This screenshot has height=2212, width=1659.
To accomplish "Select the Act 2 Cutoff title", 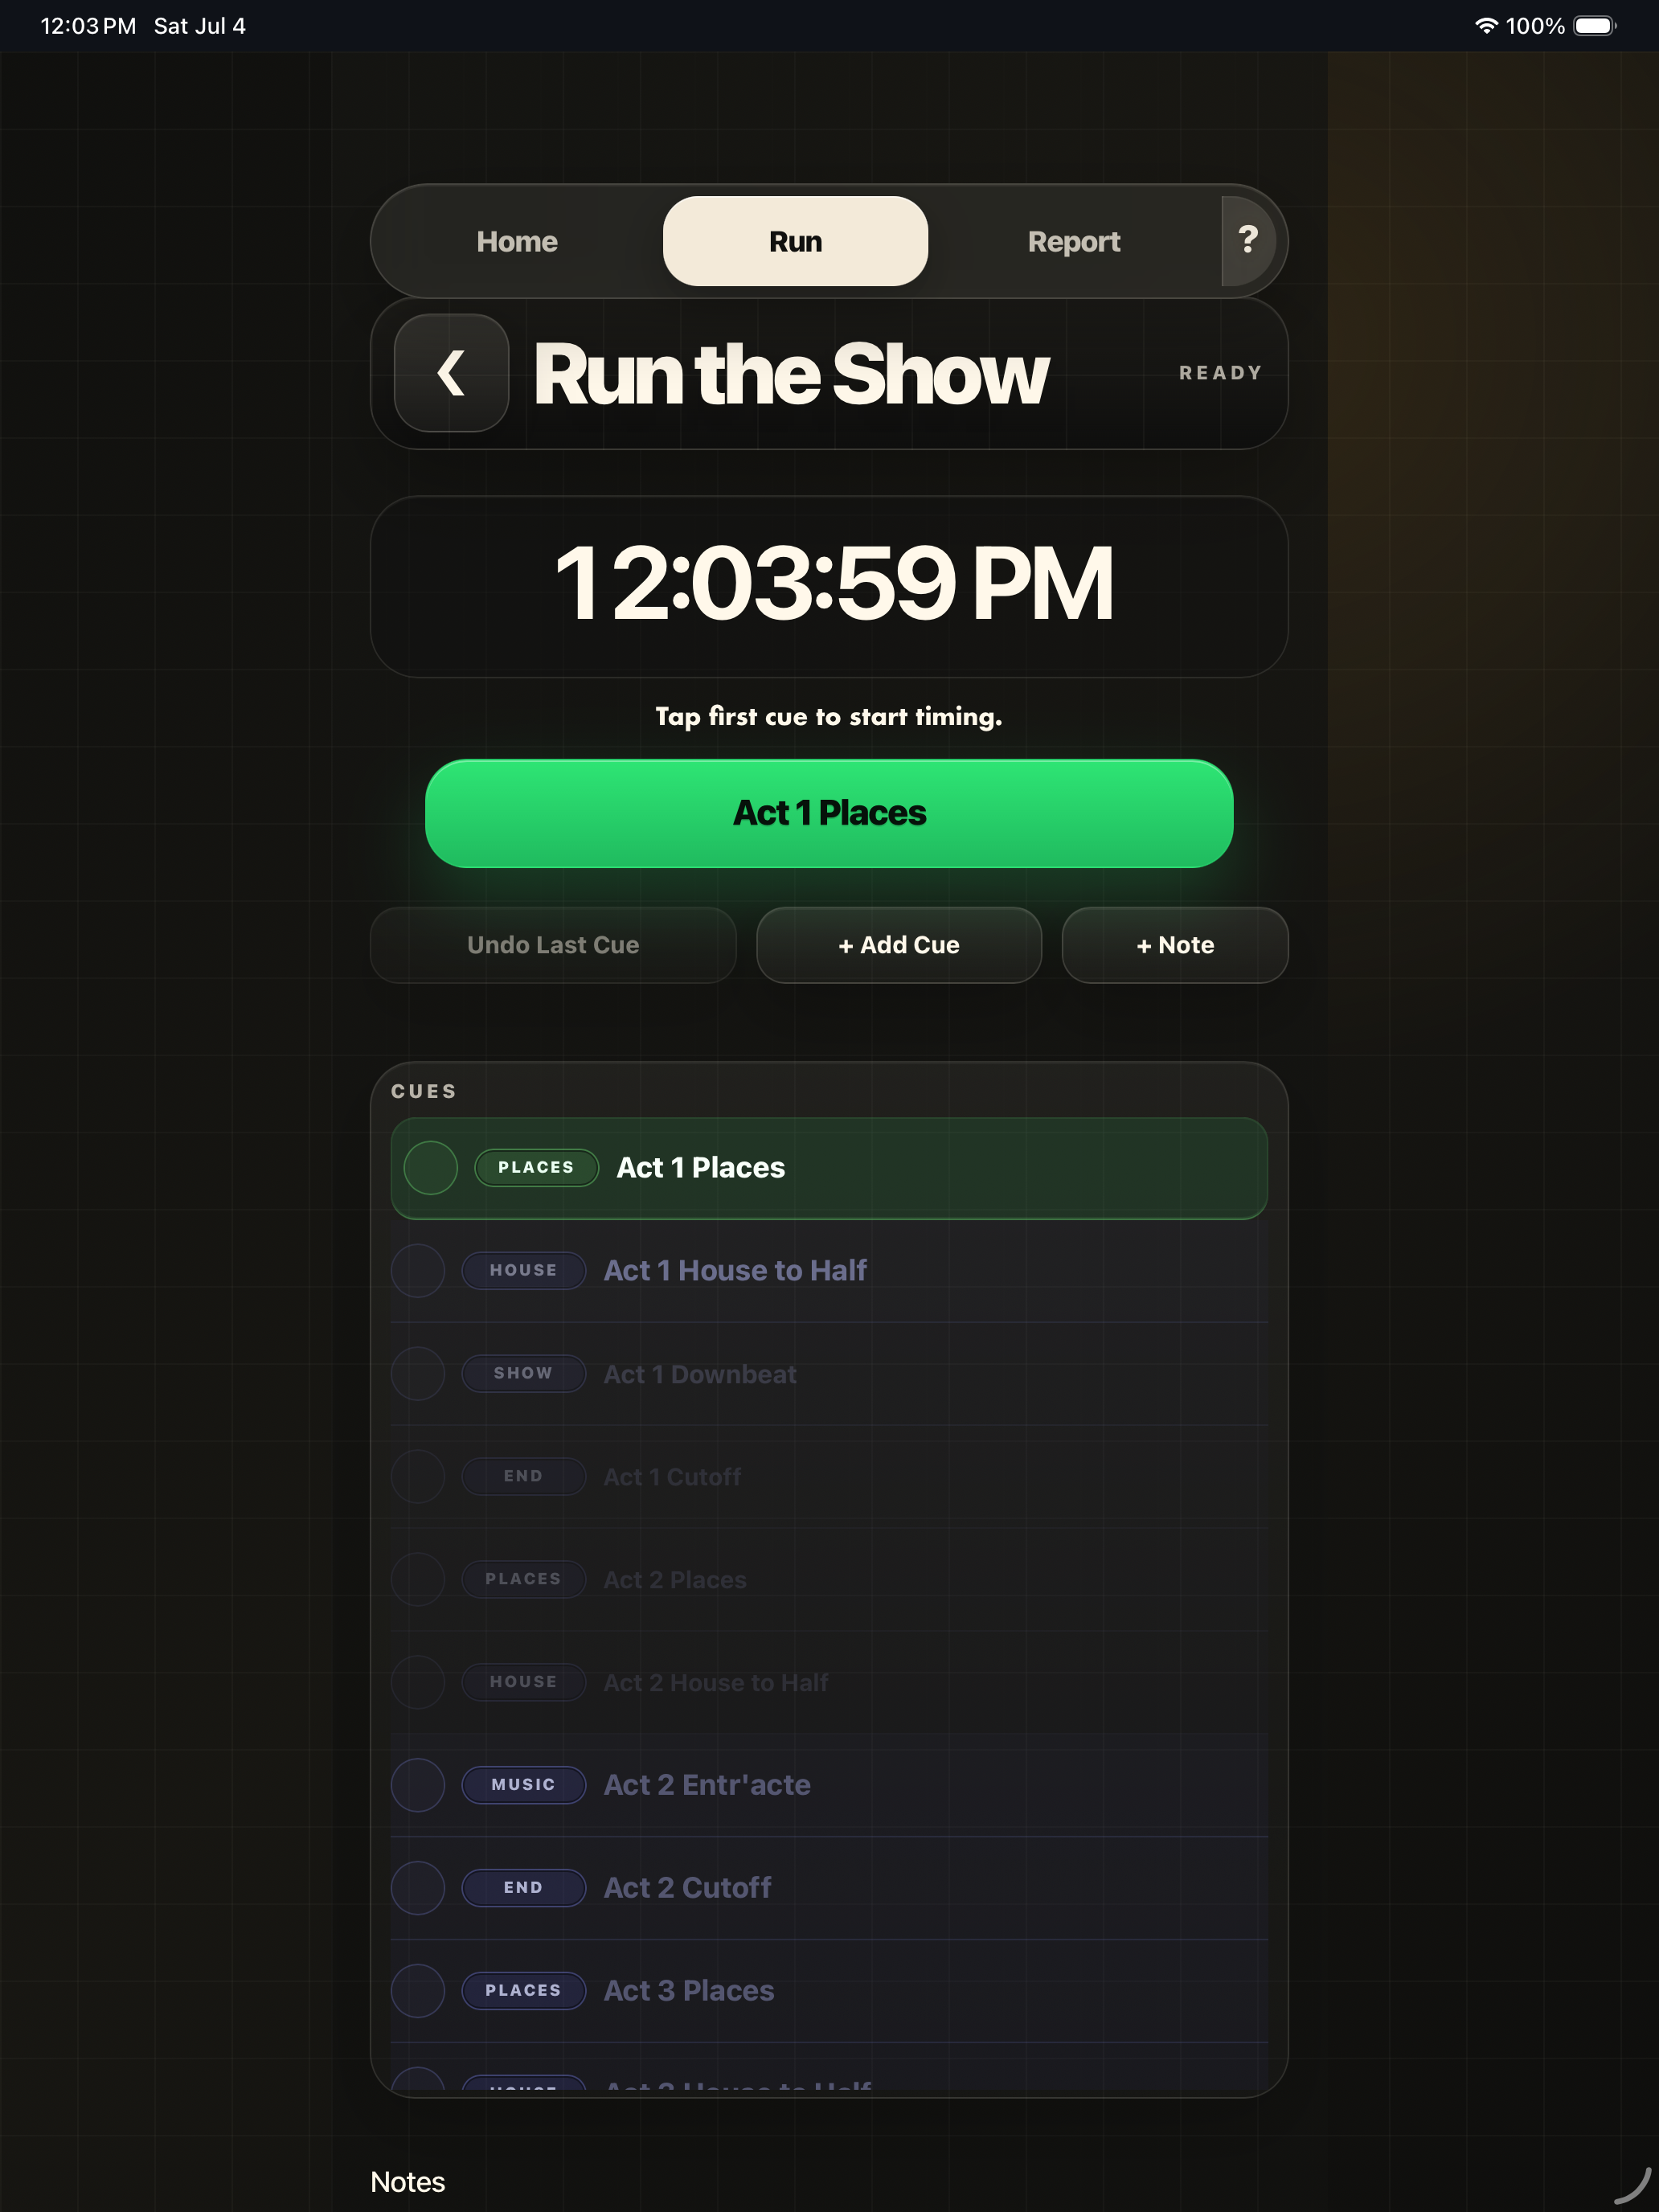I will coord(688,1888).
